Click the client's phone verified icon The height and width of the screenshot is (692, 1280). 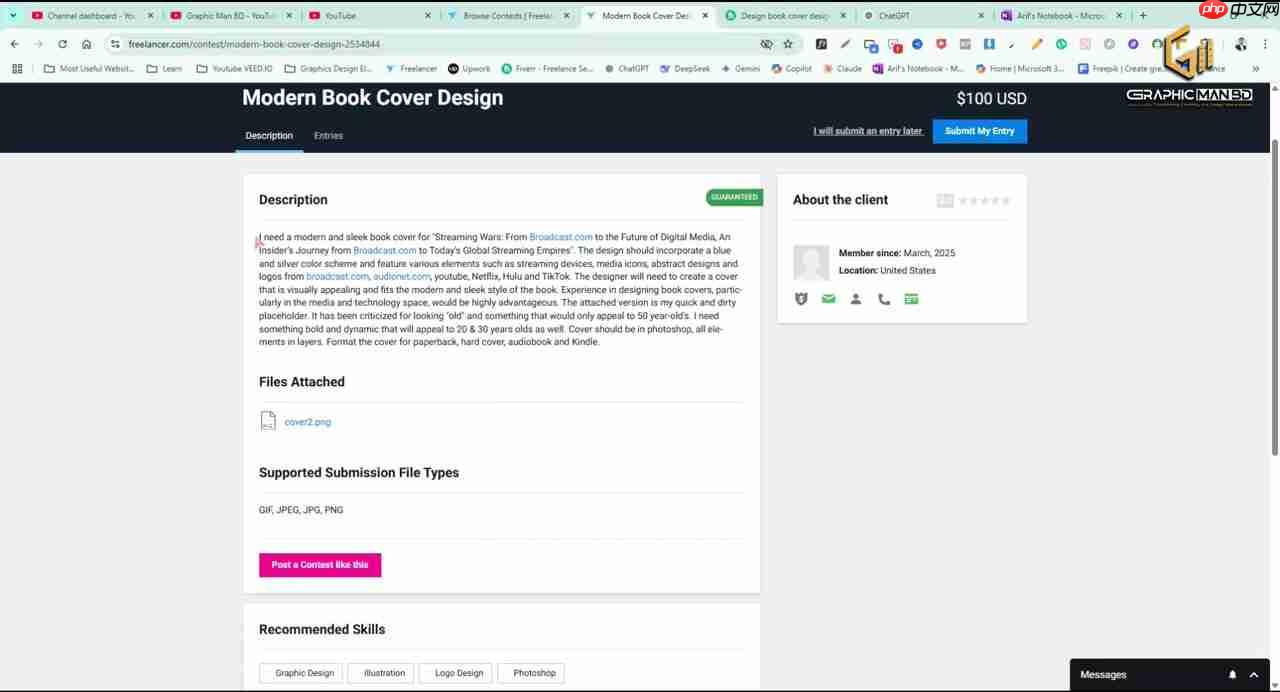tap(884, 299)
